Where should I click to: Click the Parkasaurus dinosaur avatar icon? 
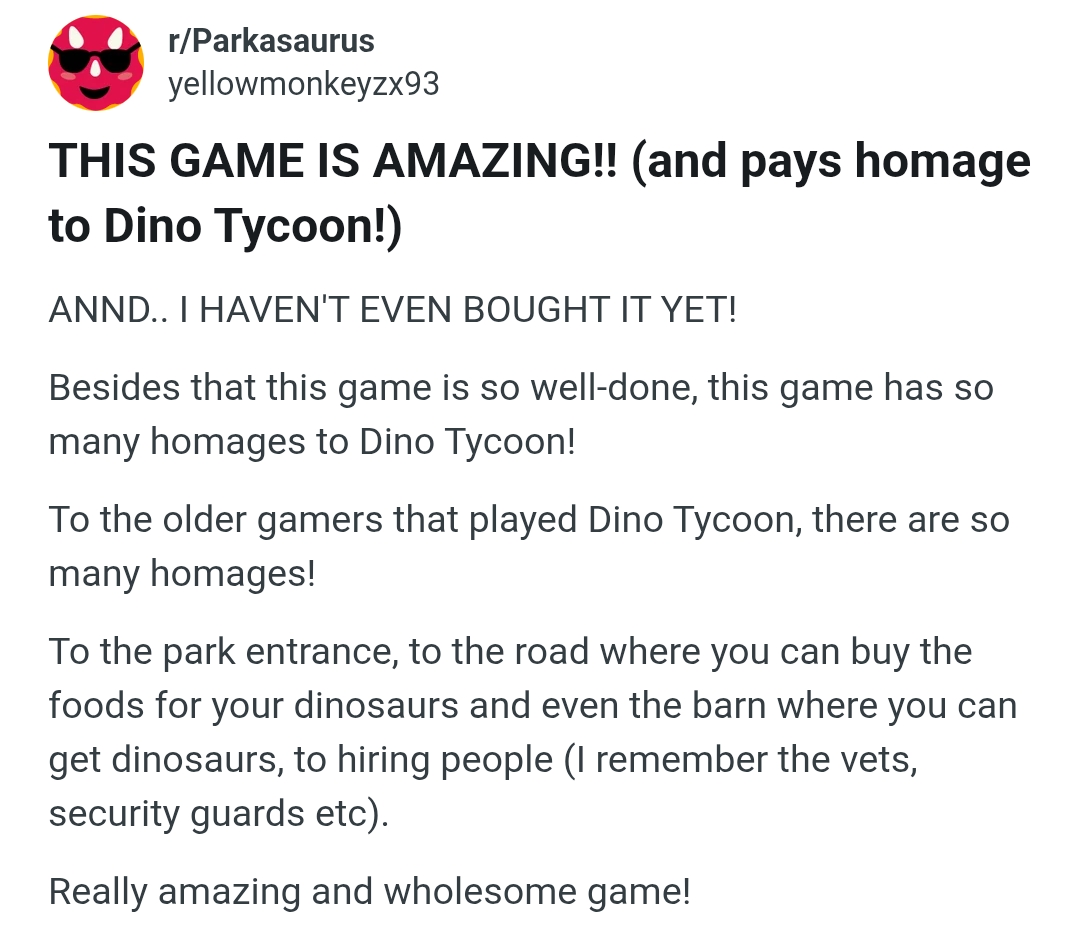(x=96, y=64)
